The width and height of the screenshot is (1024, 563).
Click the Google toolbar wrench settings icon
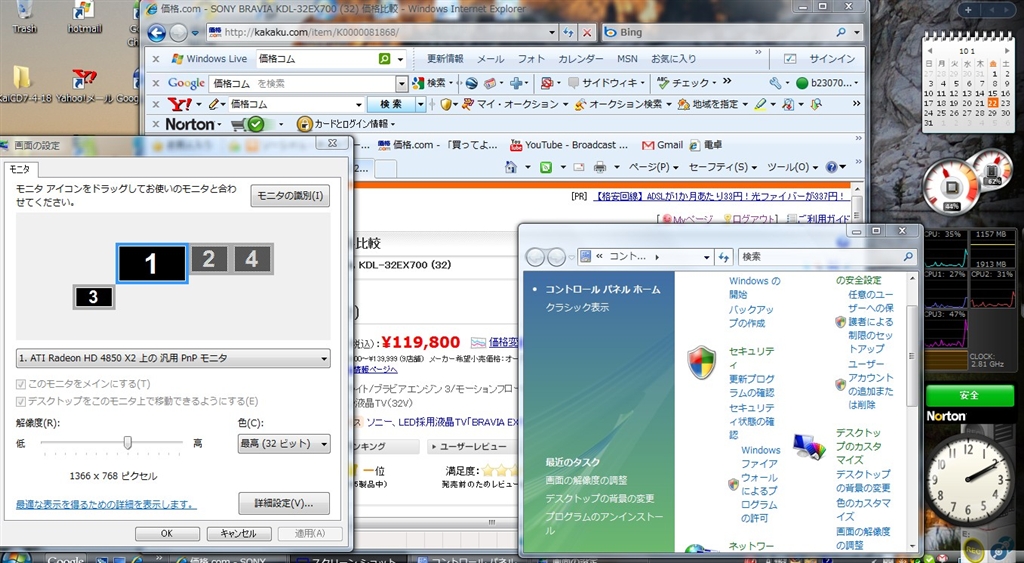[x=775, y=83]
